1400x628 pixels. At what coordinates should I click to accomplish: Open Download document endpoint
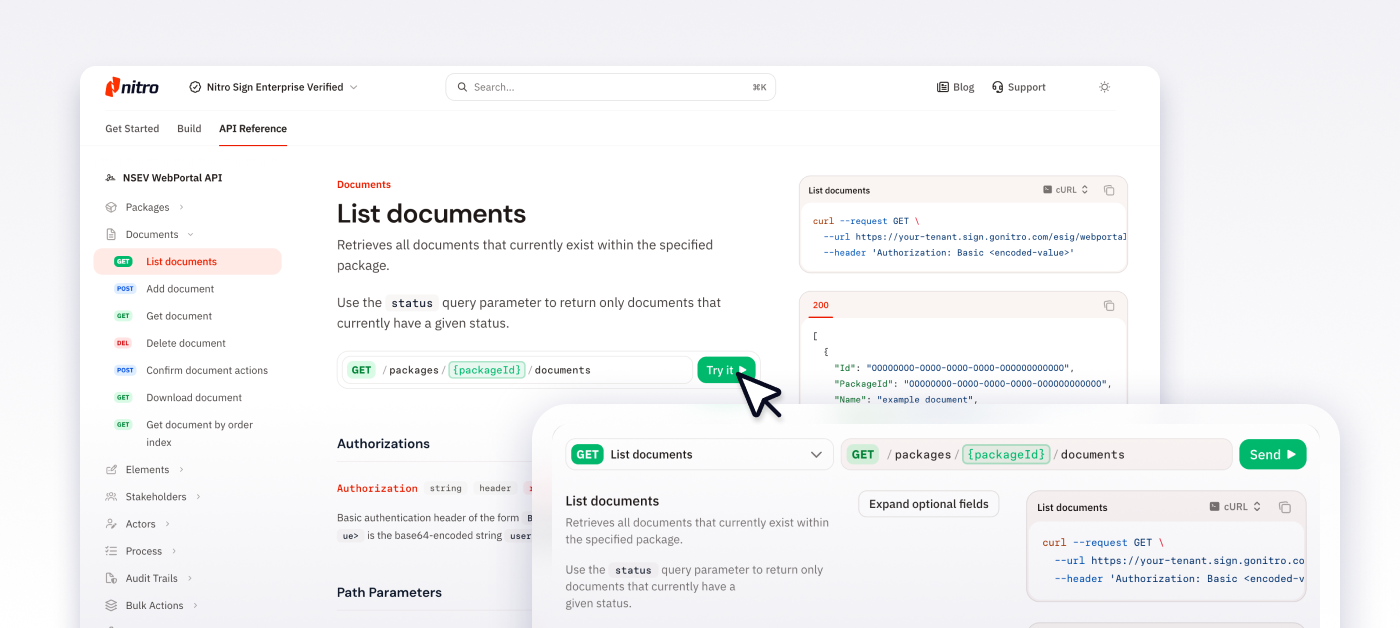coord(194,397)
